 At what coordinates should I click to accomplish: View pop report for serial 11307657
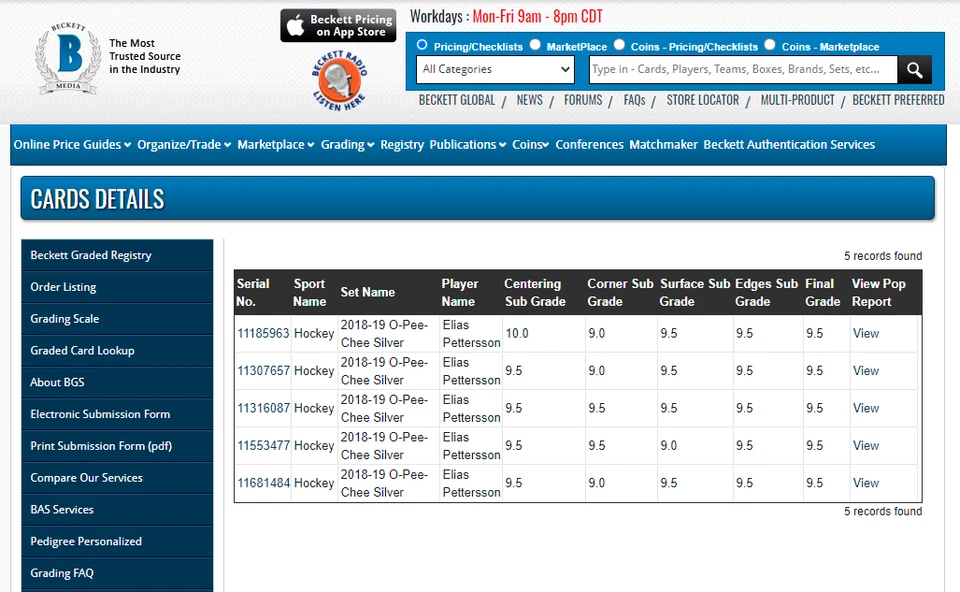(x=866, y=371)
